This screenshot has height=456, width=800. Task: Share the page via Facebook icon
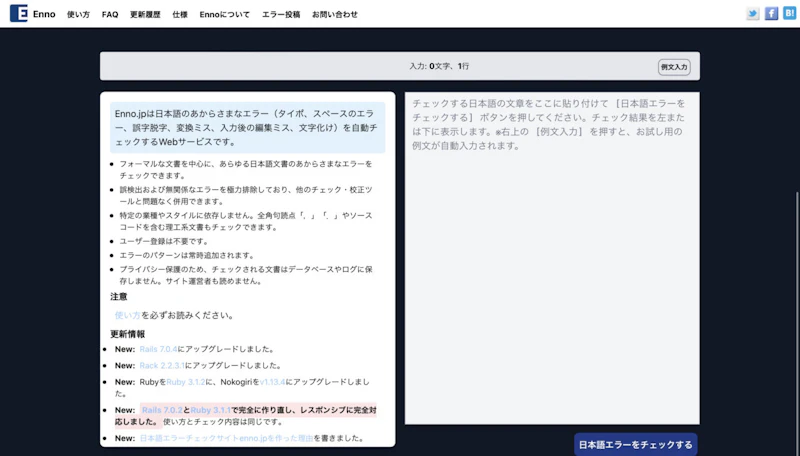(x=771, y=14)
